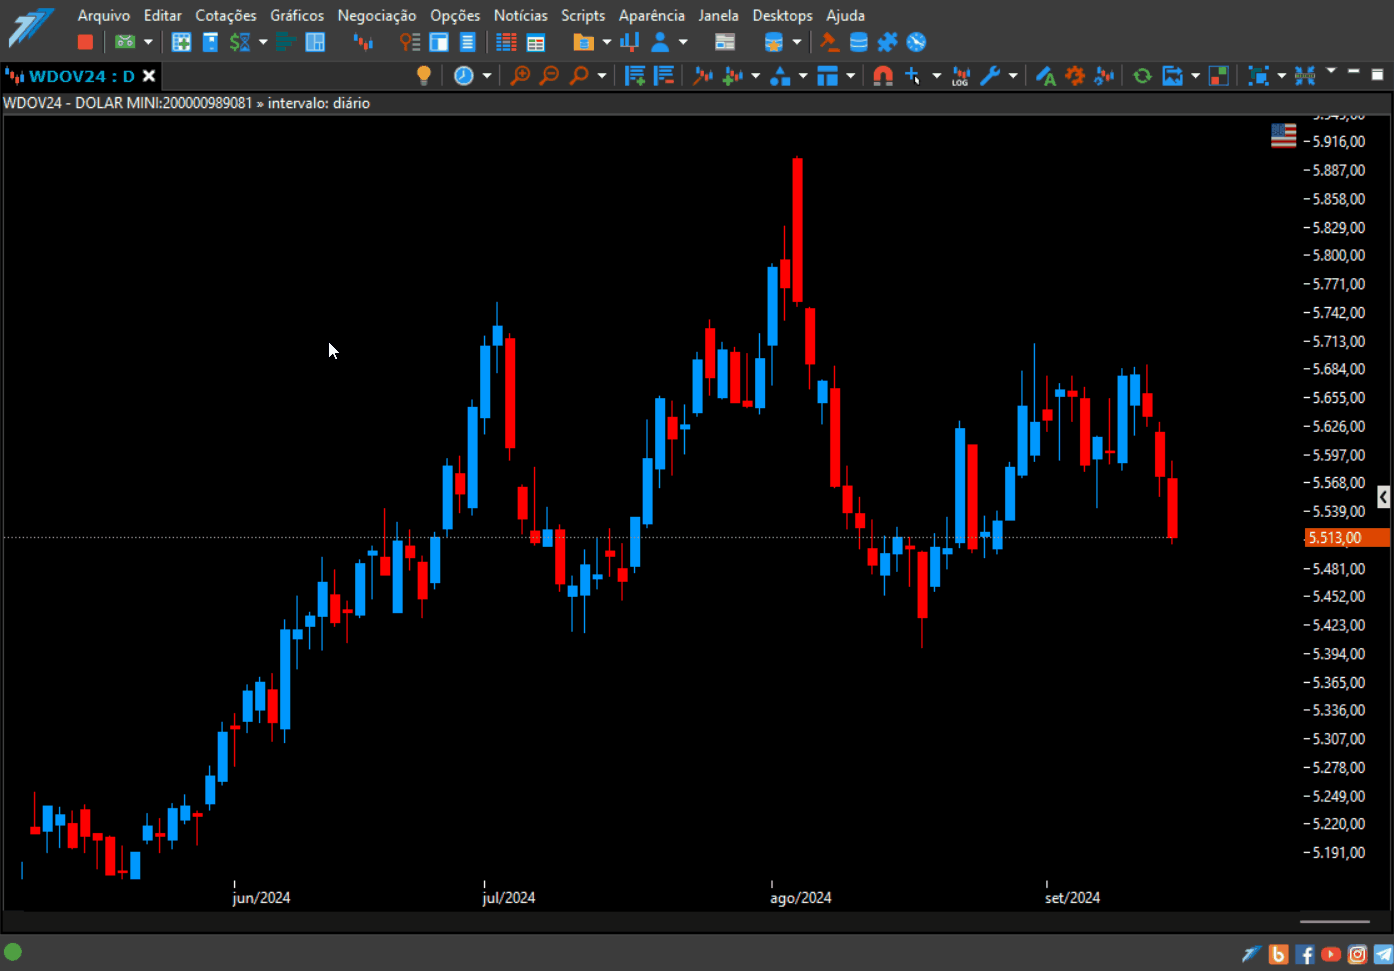Click the green connection status indicator
Screen dimensions: 1394x971
point(13,952)
